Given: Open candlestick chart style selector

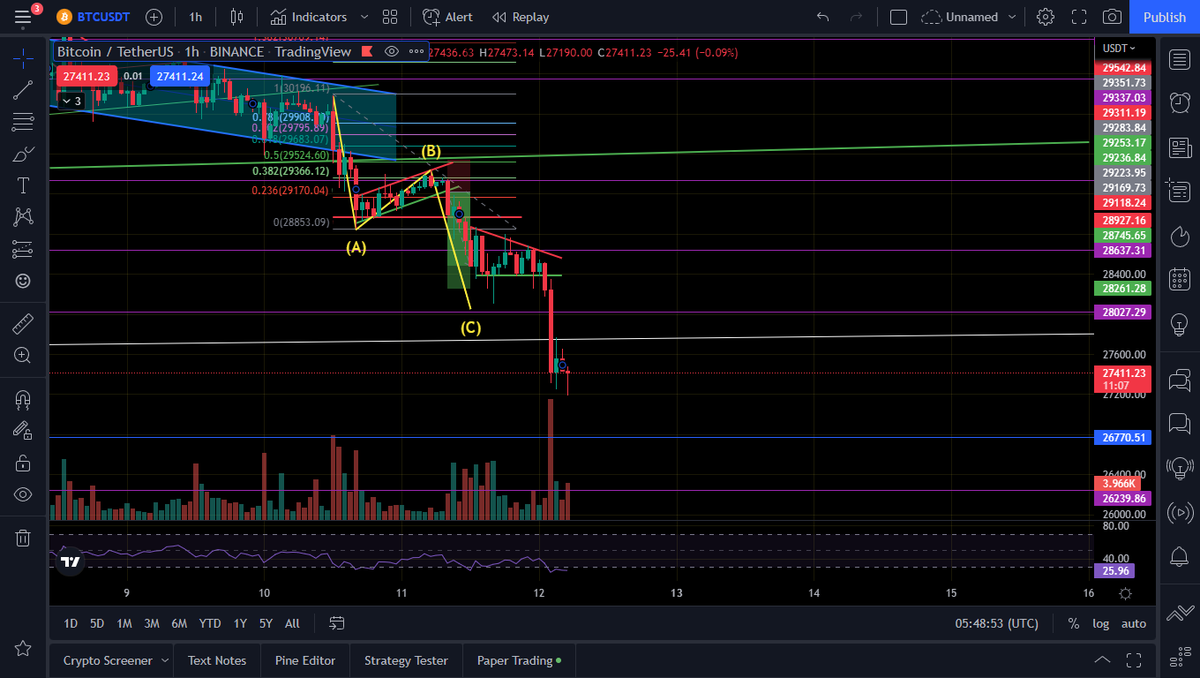Looking at the screenshot, I should pyautogui.click(x=237, y=17).
